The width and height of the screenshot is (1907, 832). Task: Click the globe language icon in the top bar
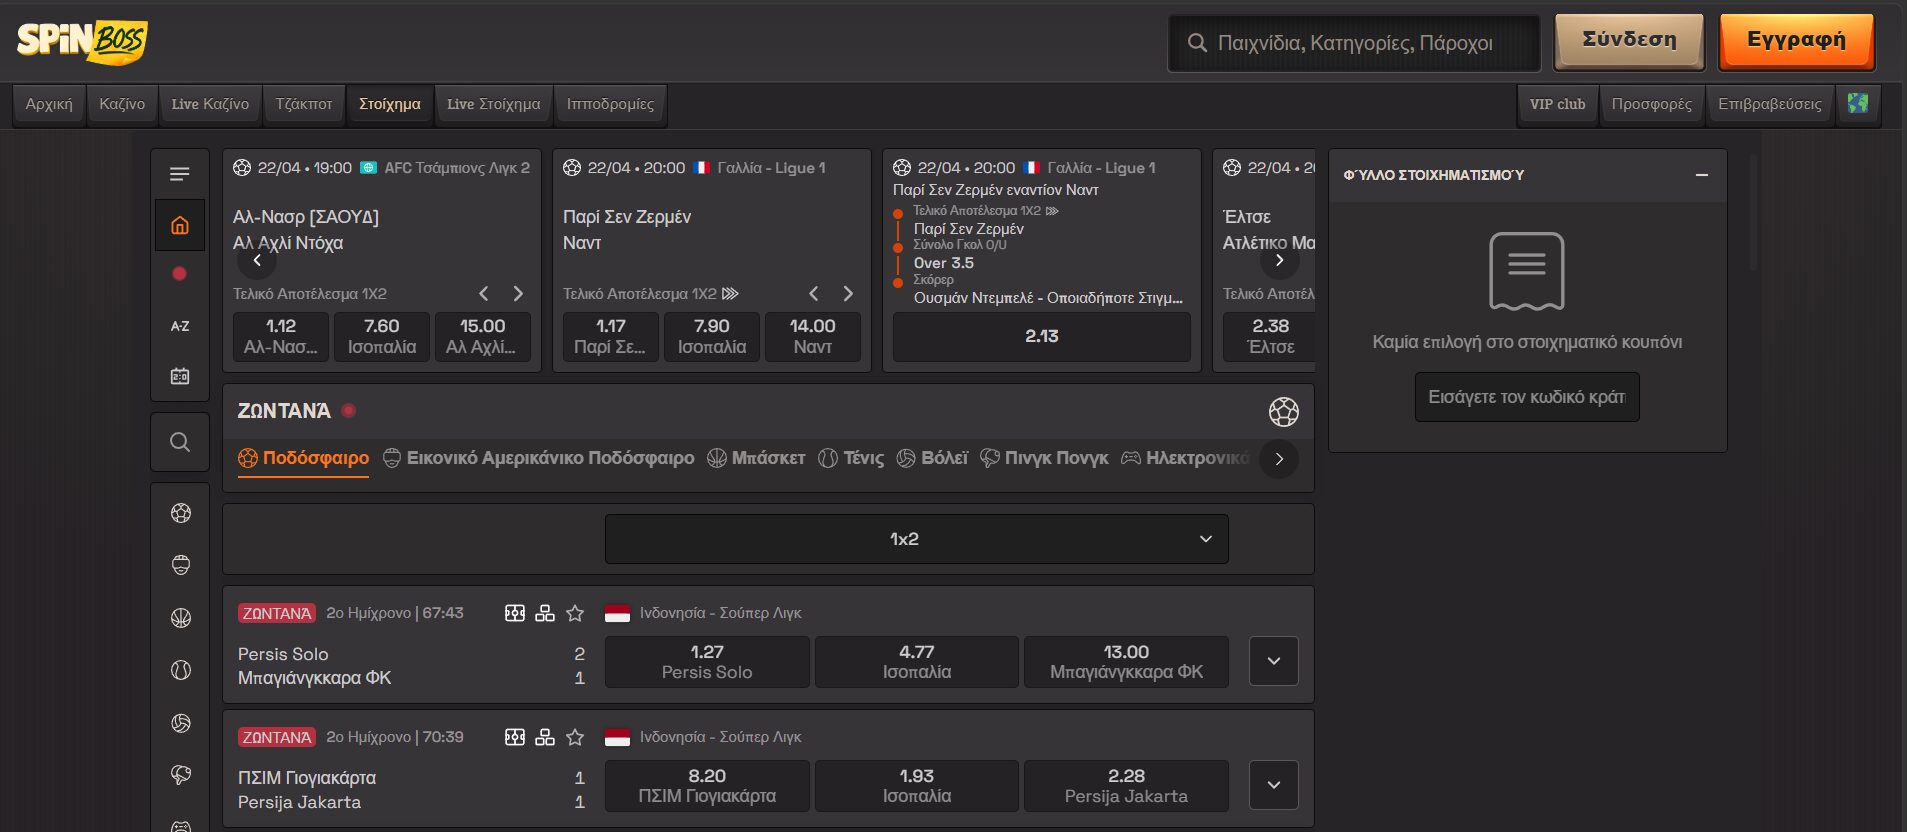point(1858,104)
